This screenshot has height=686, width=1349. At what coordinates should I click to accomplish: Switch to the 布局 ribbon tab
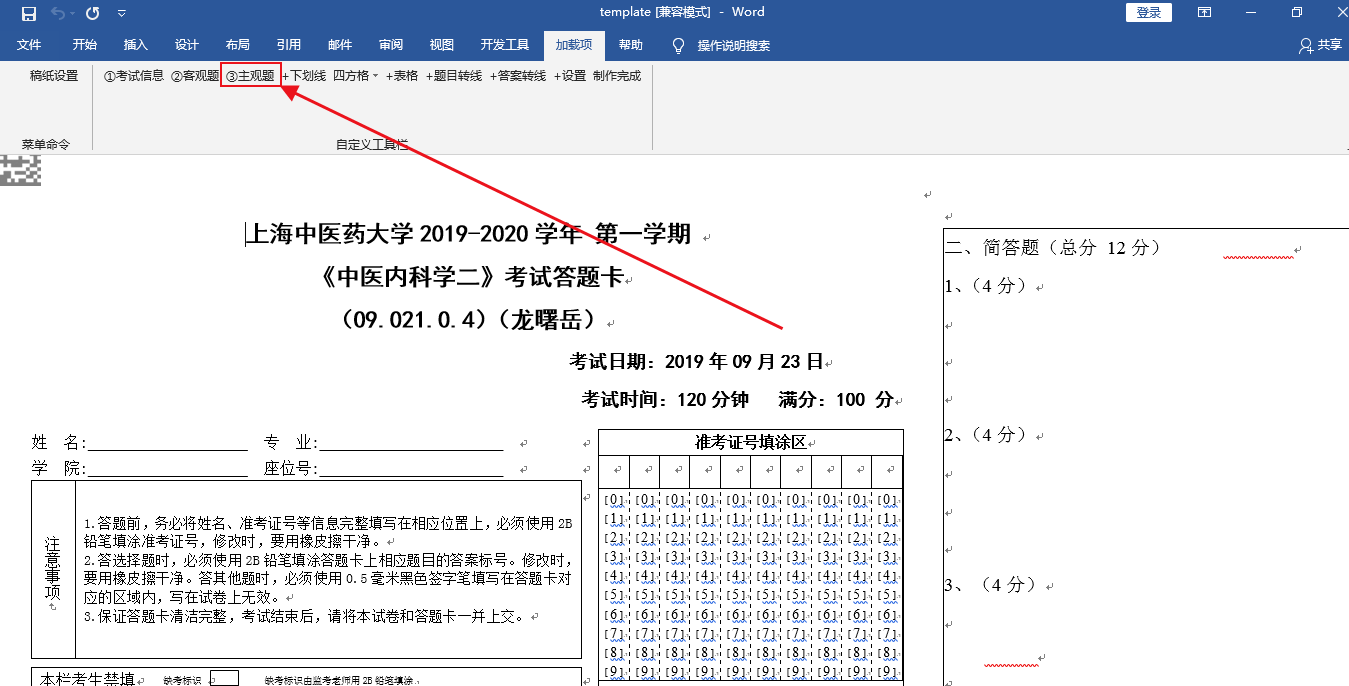(238, 46)
